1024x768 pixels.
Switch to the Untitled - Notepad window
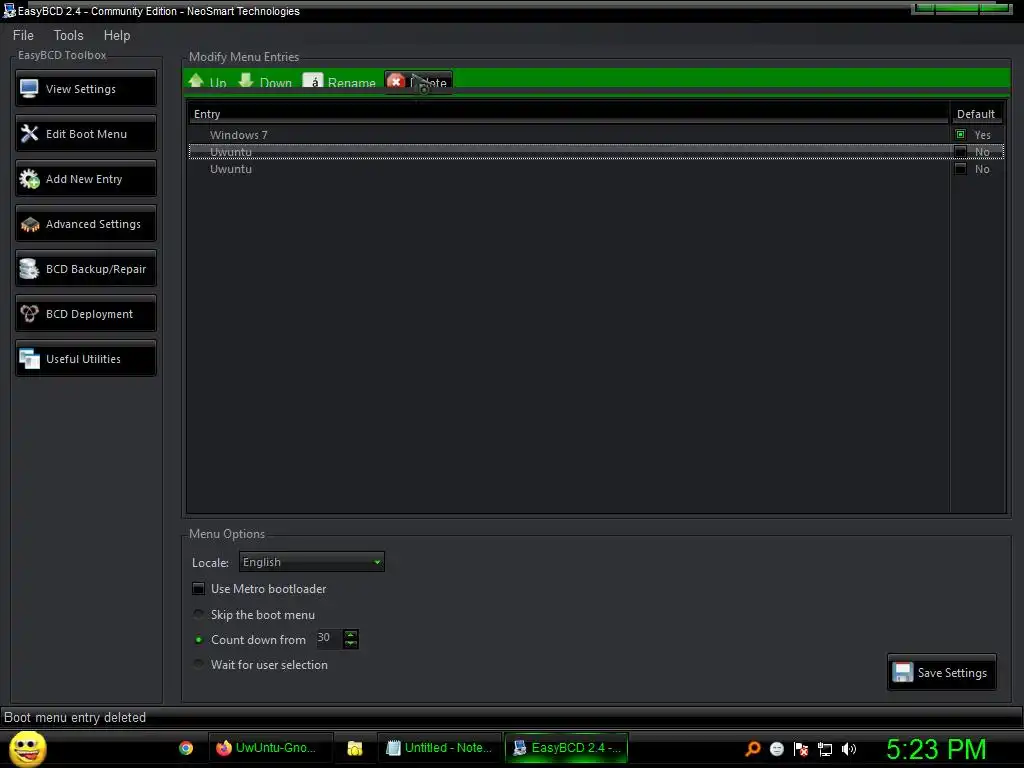point(440,748)
